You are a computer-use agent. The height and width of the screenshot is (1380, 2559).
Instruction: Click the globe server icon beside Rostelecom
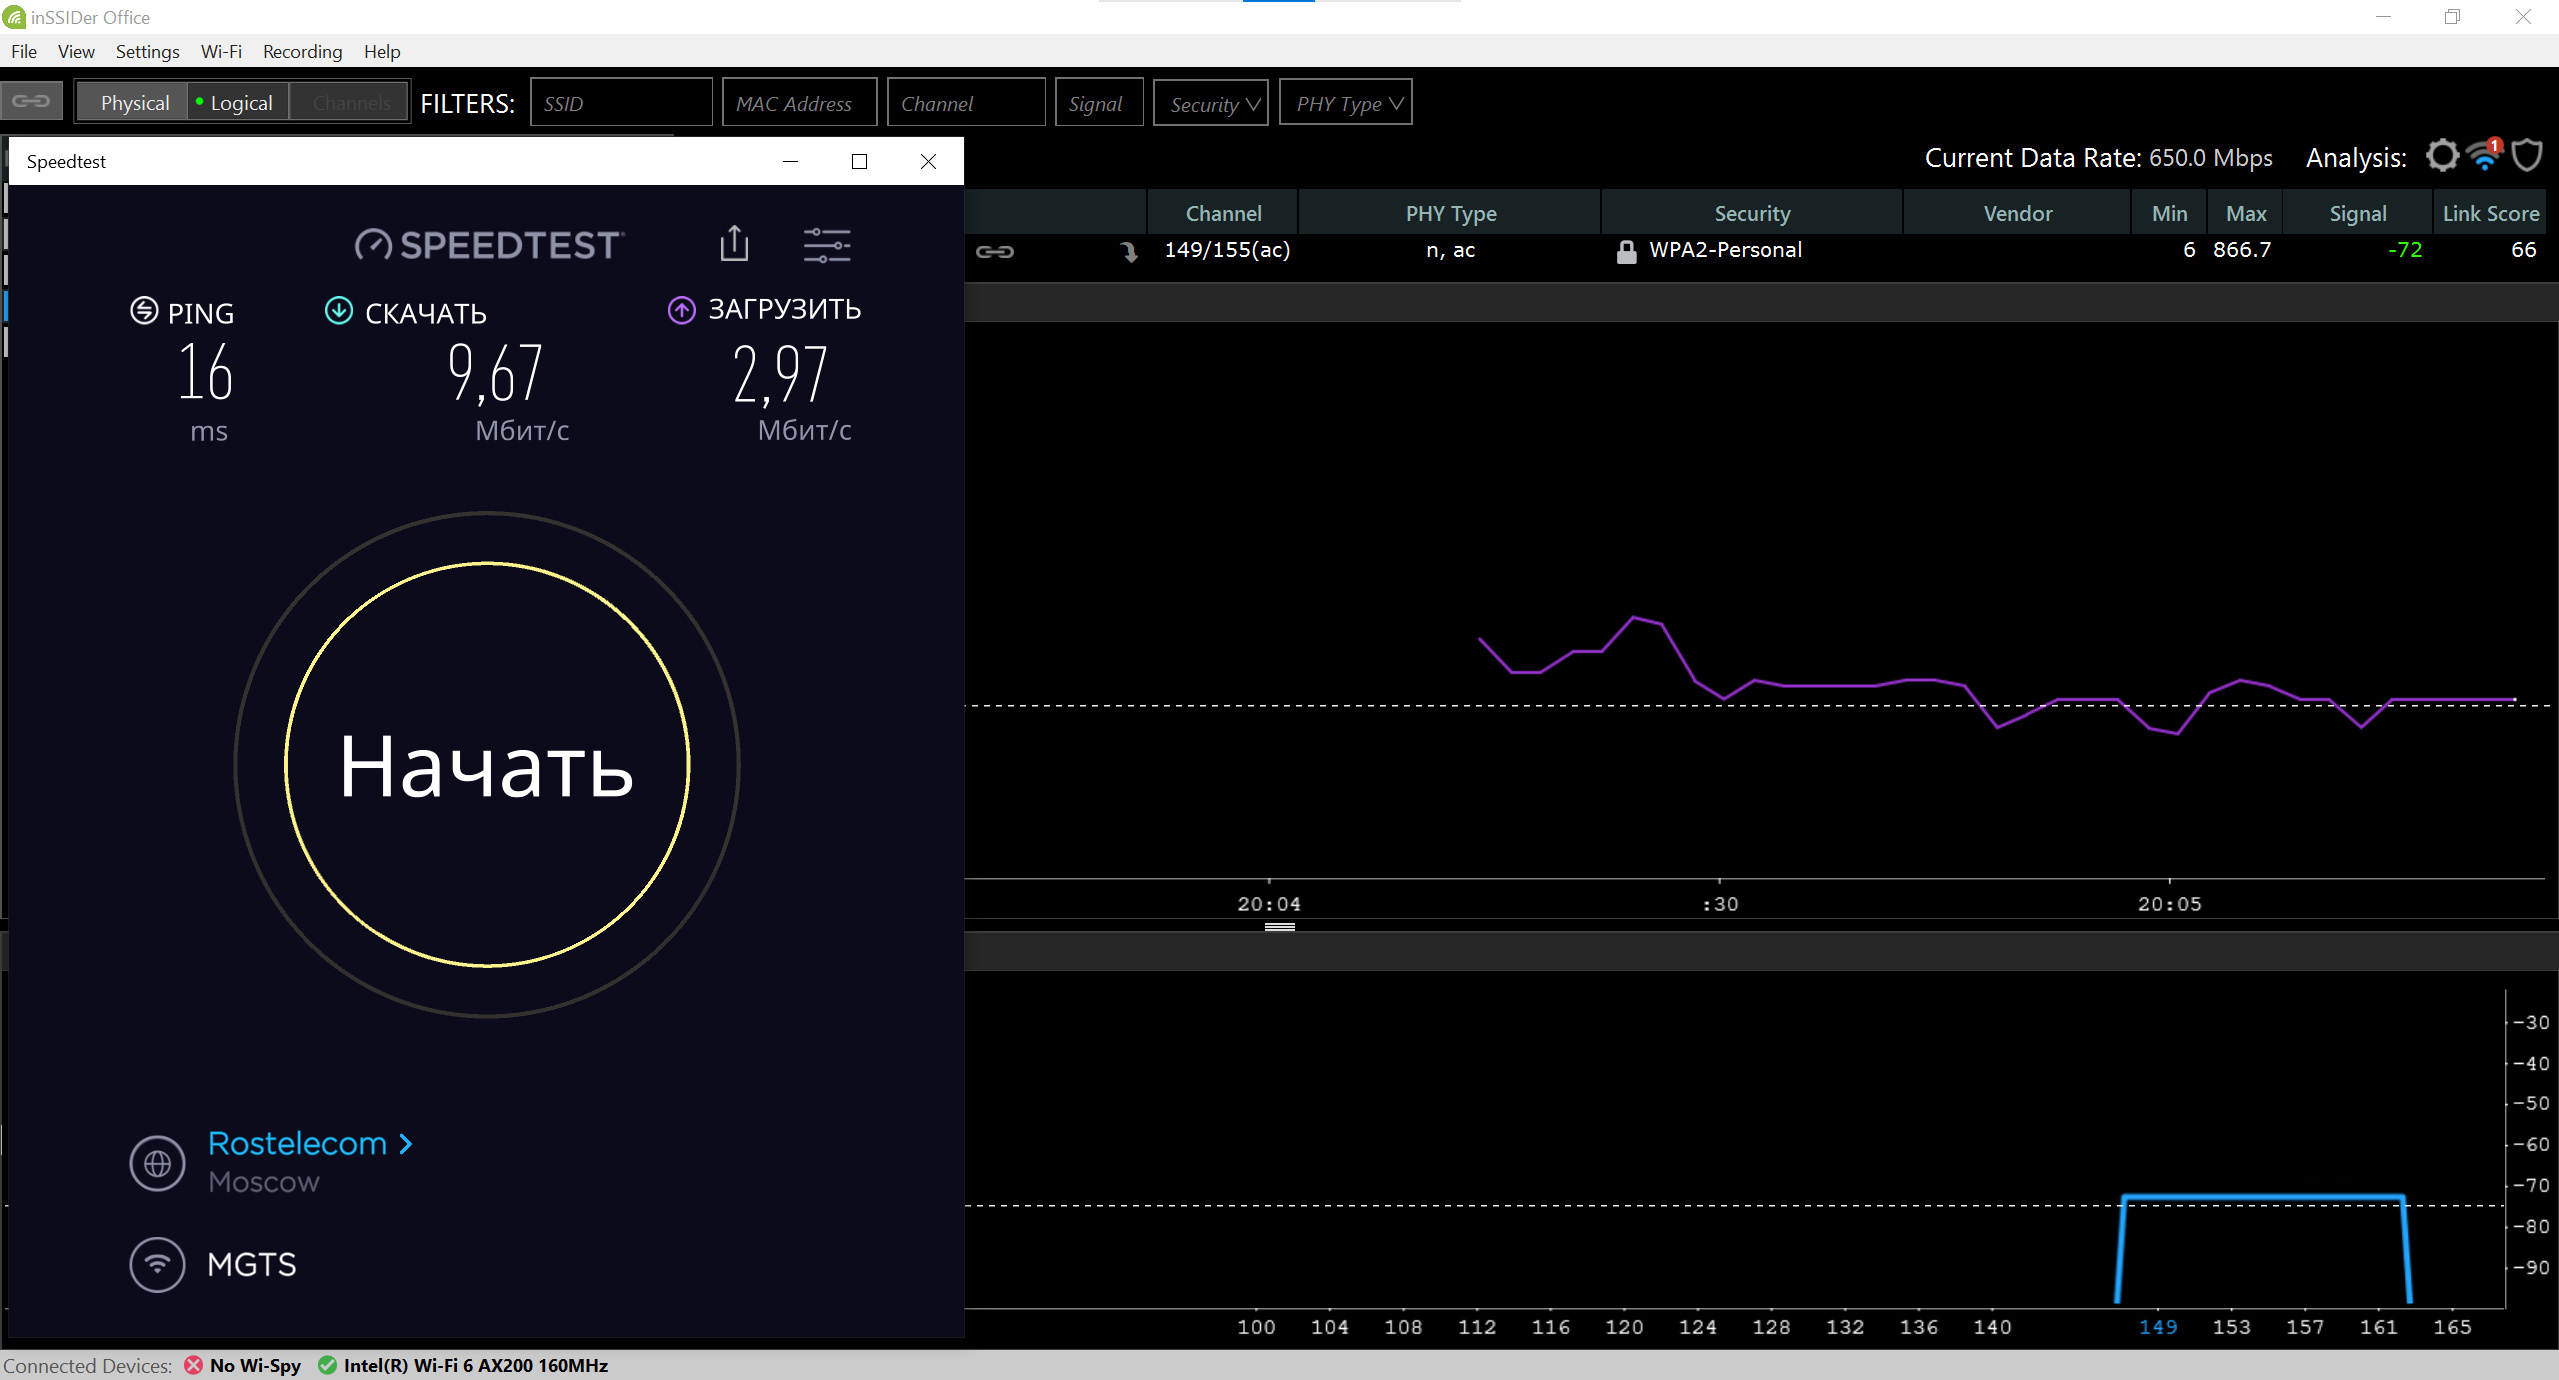(157, 1163)
